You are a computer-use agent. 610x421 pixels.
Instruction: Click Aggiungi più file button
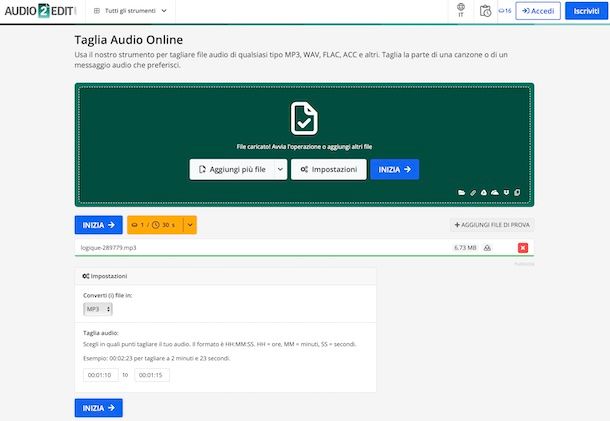[232, 169]
